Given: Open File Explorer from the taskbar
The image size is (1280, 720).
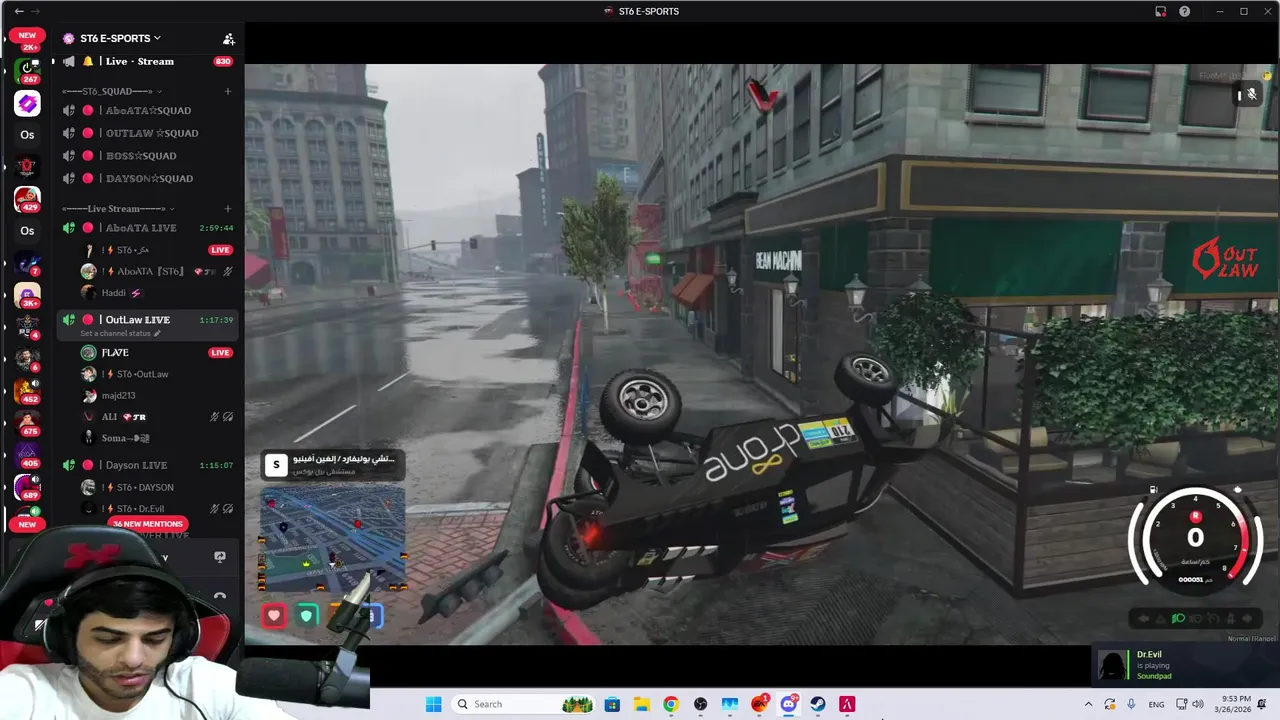Looking at the screenshot, I should point(641,704).
